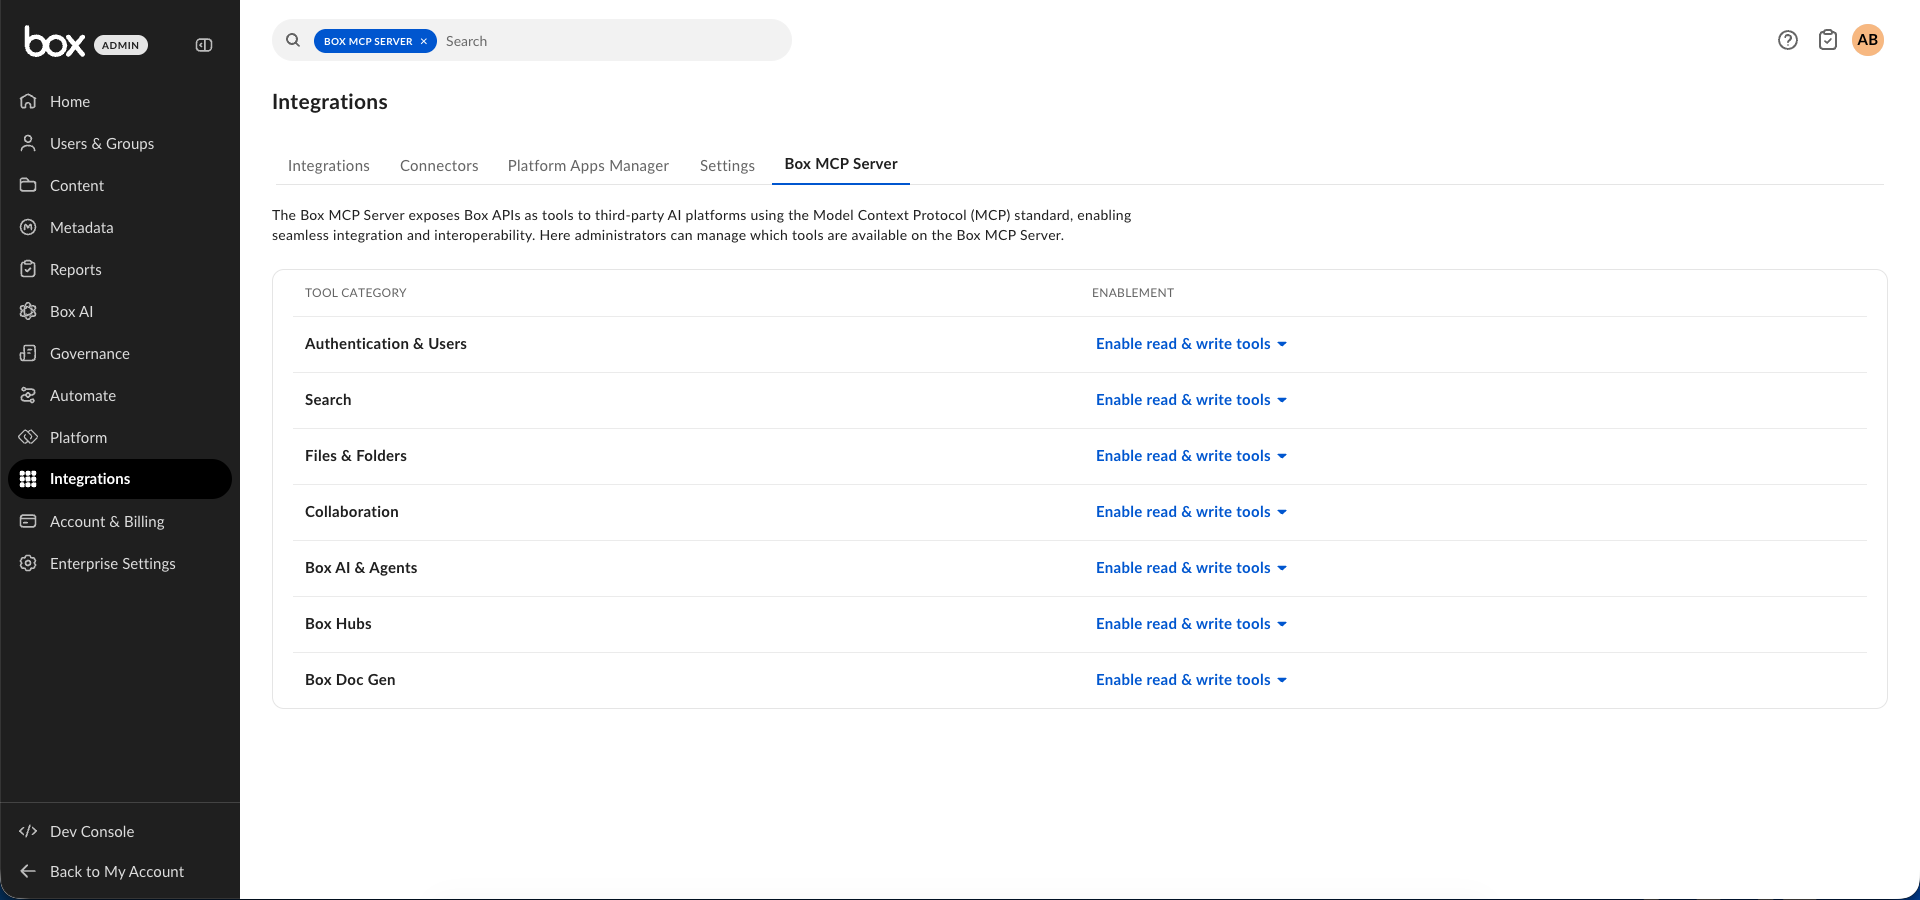Open Box AI & Agents enablement dropdown
Viewport: 1920px width, 900px height.
point(1191,568)
